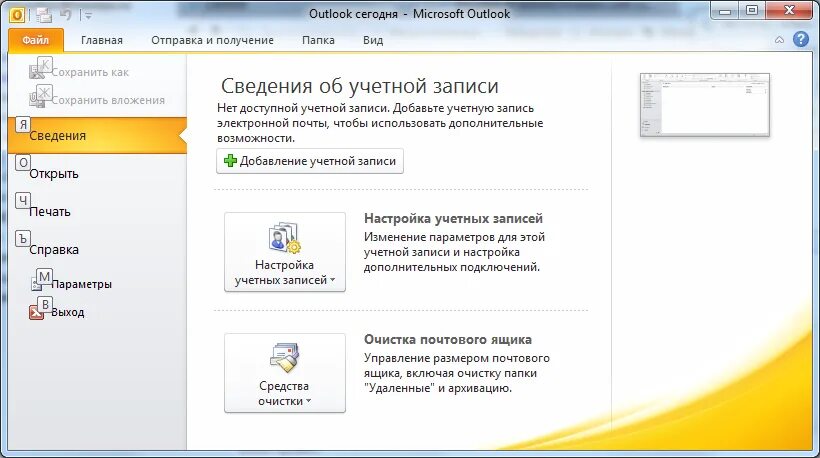Click the Настройка учетных записей heading text
820x458 pixels.
[453, 219]
